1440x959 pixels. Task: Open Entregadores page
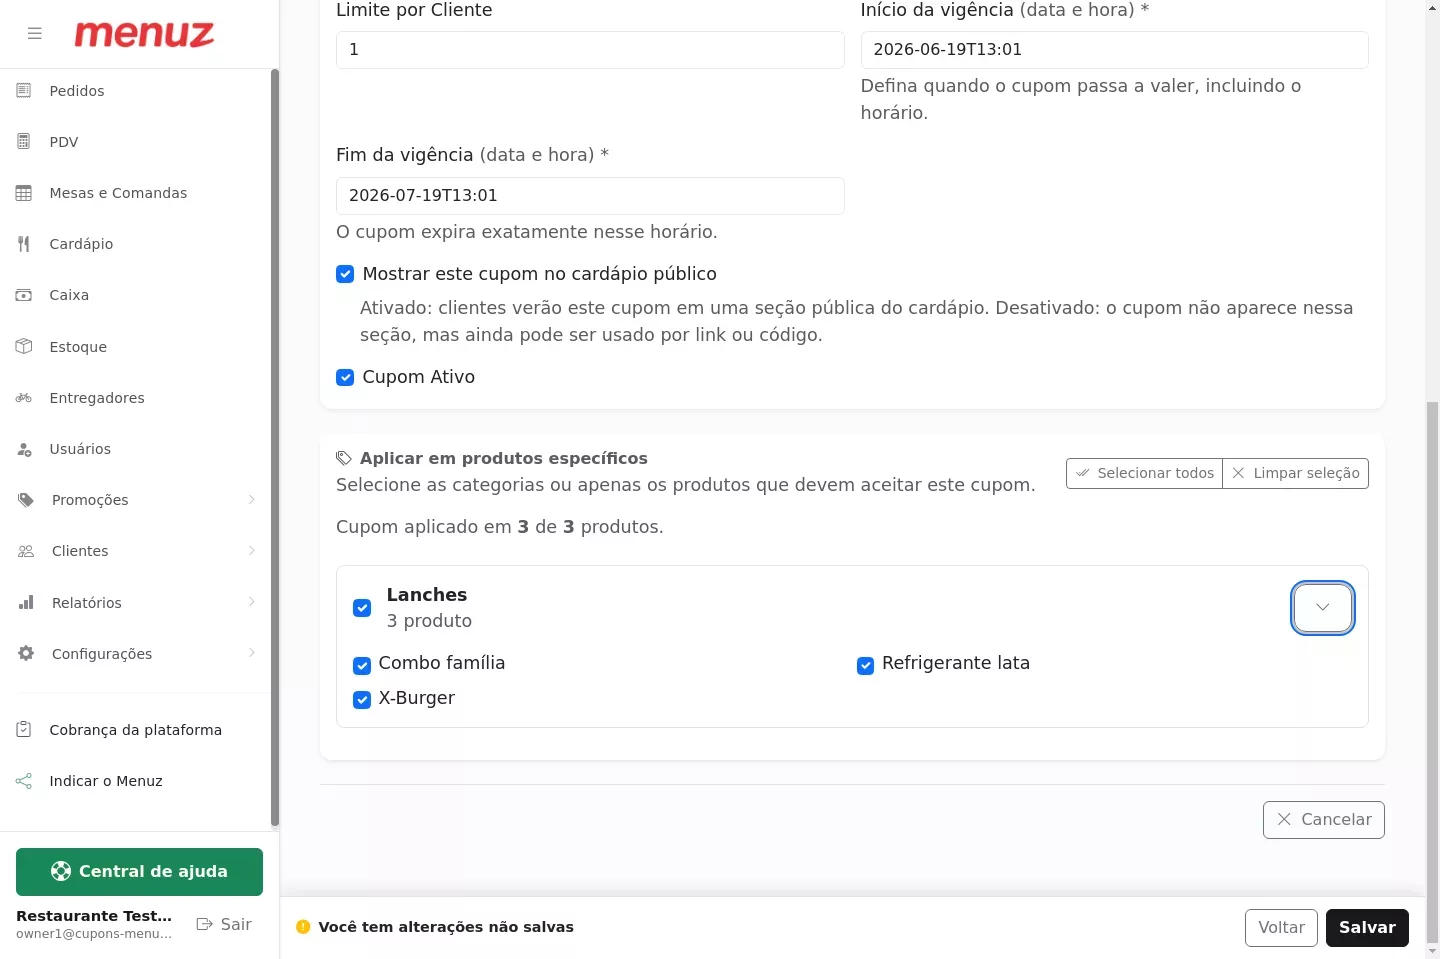[x=135, y=398]
